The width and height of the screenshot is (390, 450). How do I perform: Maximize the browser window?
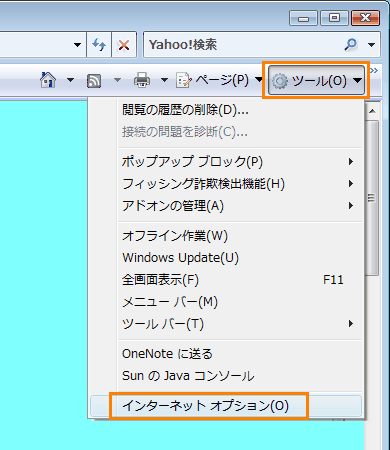pyautogui.click(x=334, y=18)
